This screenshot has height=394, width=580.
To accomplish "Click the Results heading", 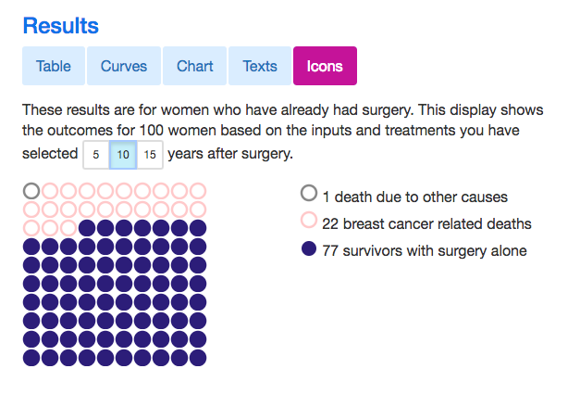I will (61, 26).
